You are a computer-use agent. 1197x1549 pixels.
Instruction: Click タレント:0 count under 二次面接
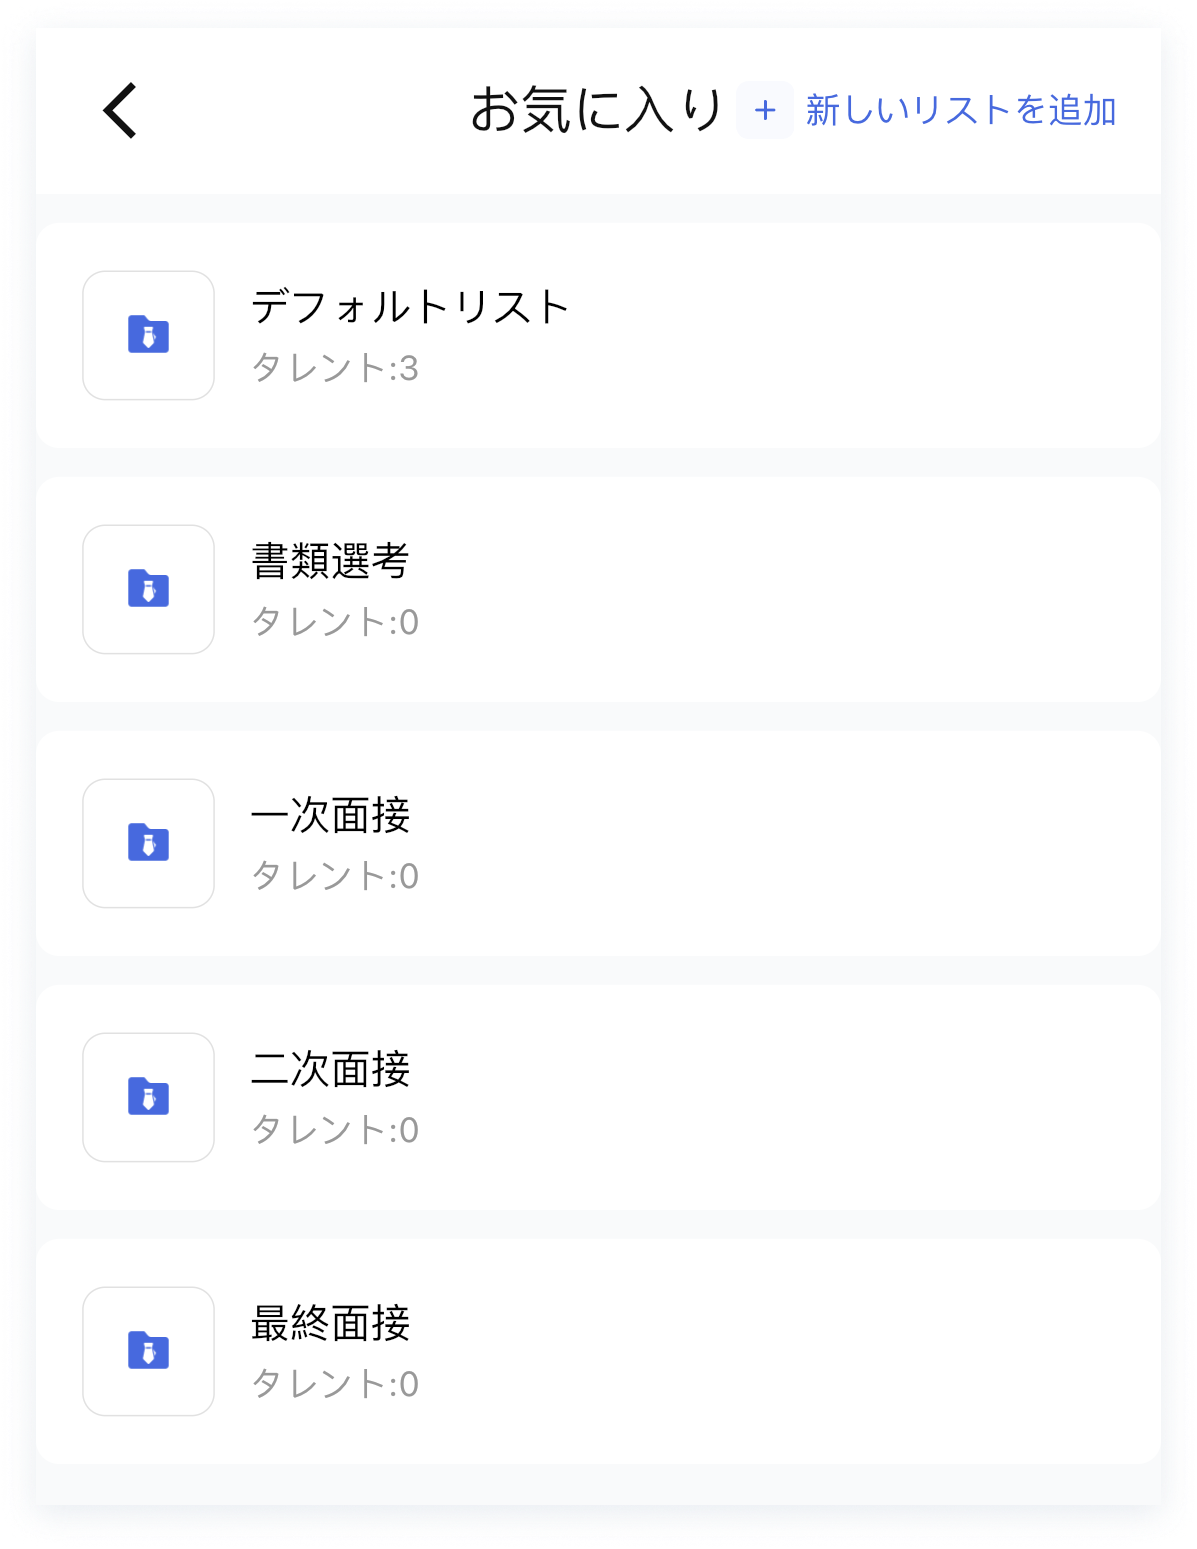click(x=335, y=1130)
